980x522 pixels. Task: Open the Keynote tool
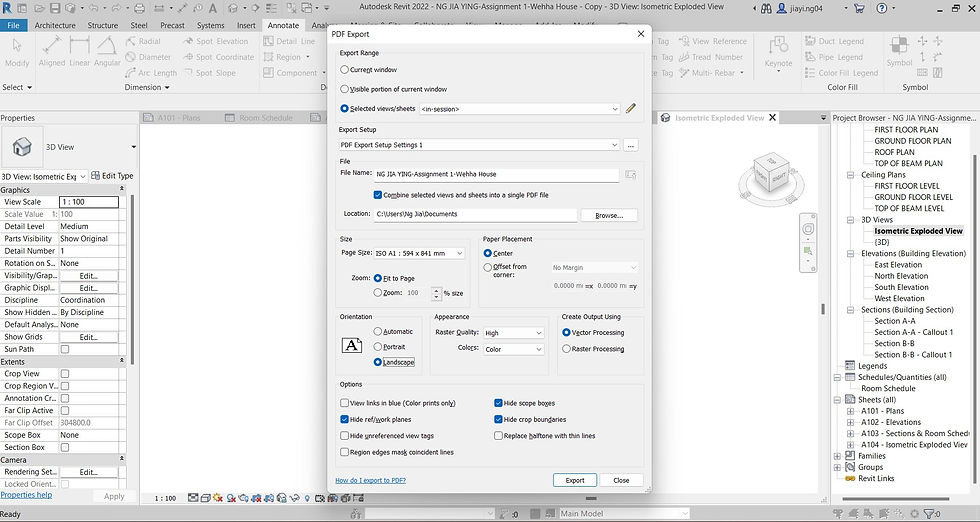click(778, 53)
